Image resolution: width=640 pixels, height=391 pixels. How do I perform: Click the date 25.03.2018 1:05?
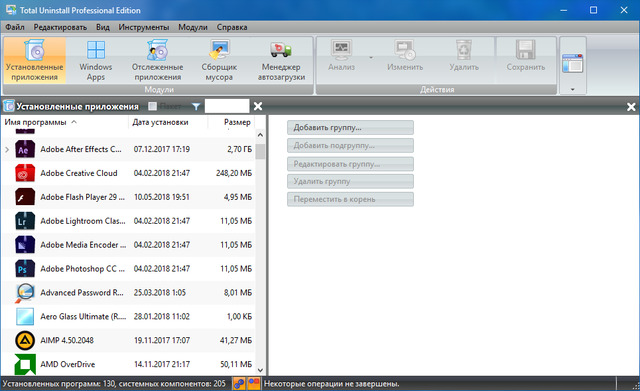tap(159, 293)
